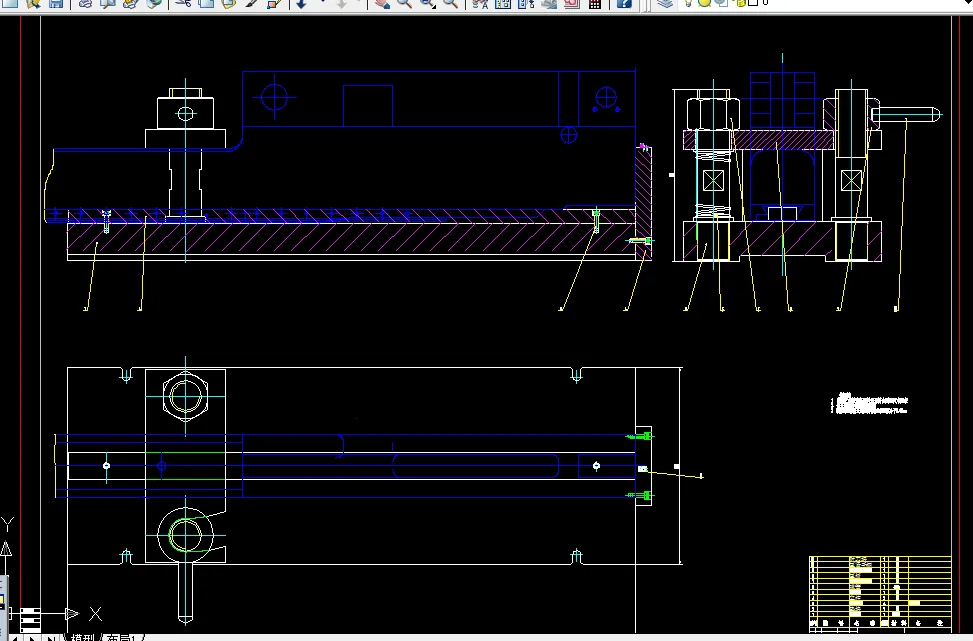973x641 pixels.
Task: Click the Open file toolbar icon
Action: 34,3
